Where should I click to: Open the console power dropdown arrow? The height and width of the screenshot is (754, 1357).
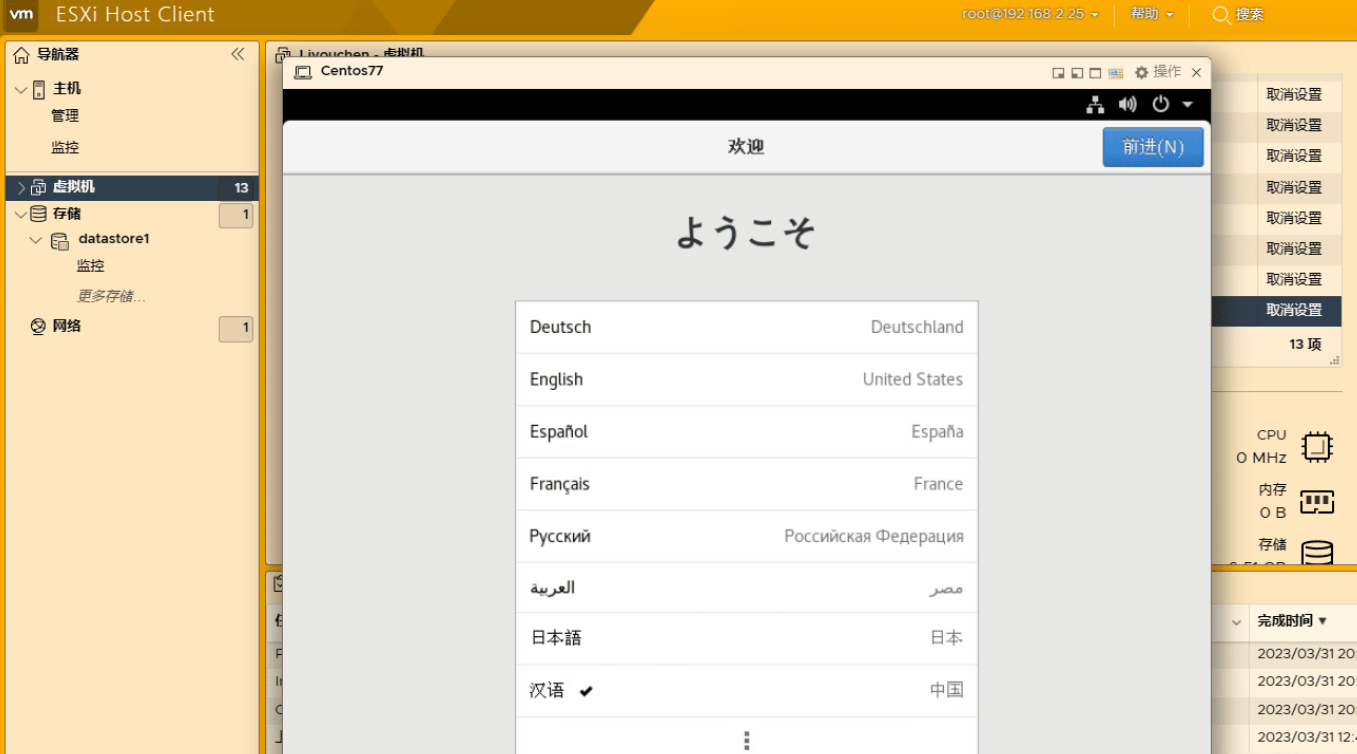pos(1185,104)
